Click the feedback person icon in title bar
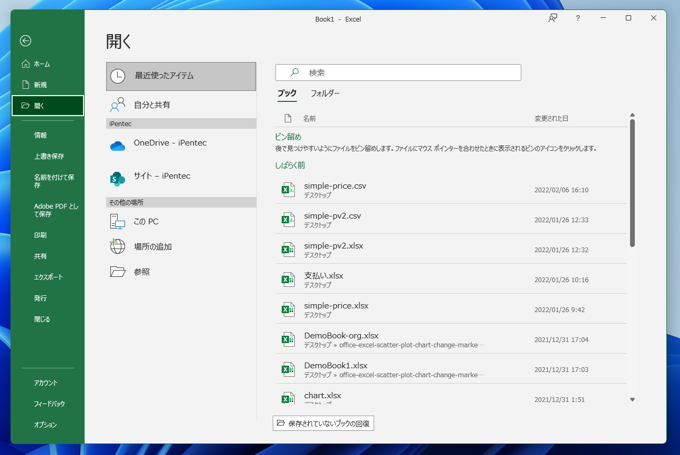680x455 pixels. 552,18
